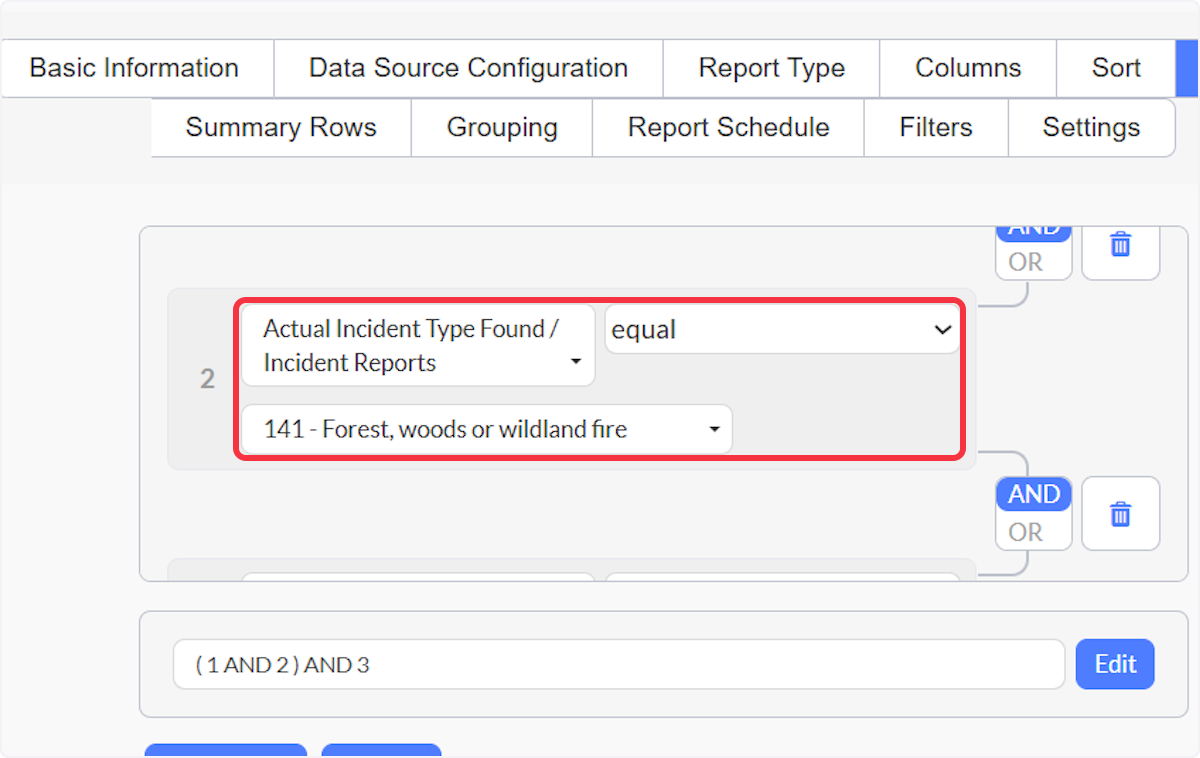Image resolution: width=1200 pixels, height=758 pixels.
Task: Open the Basic Information tab
Action: click(135, 68)
